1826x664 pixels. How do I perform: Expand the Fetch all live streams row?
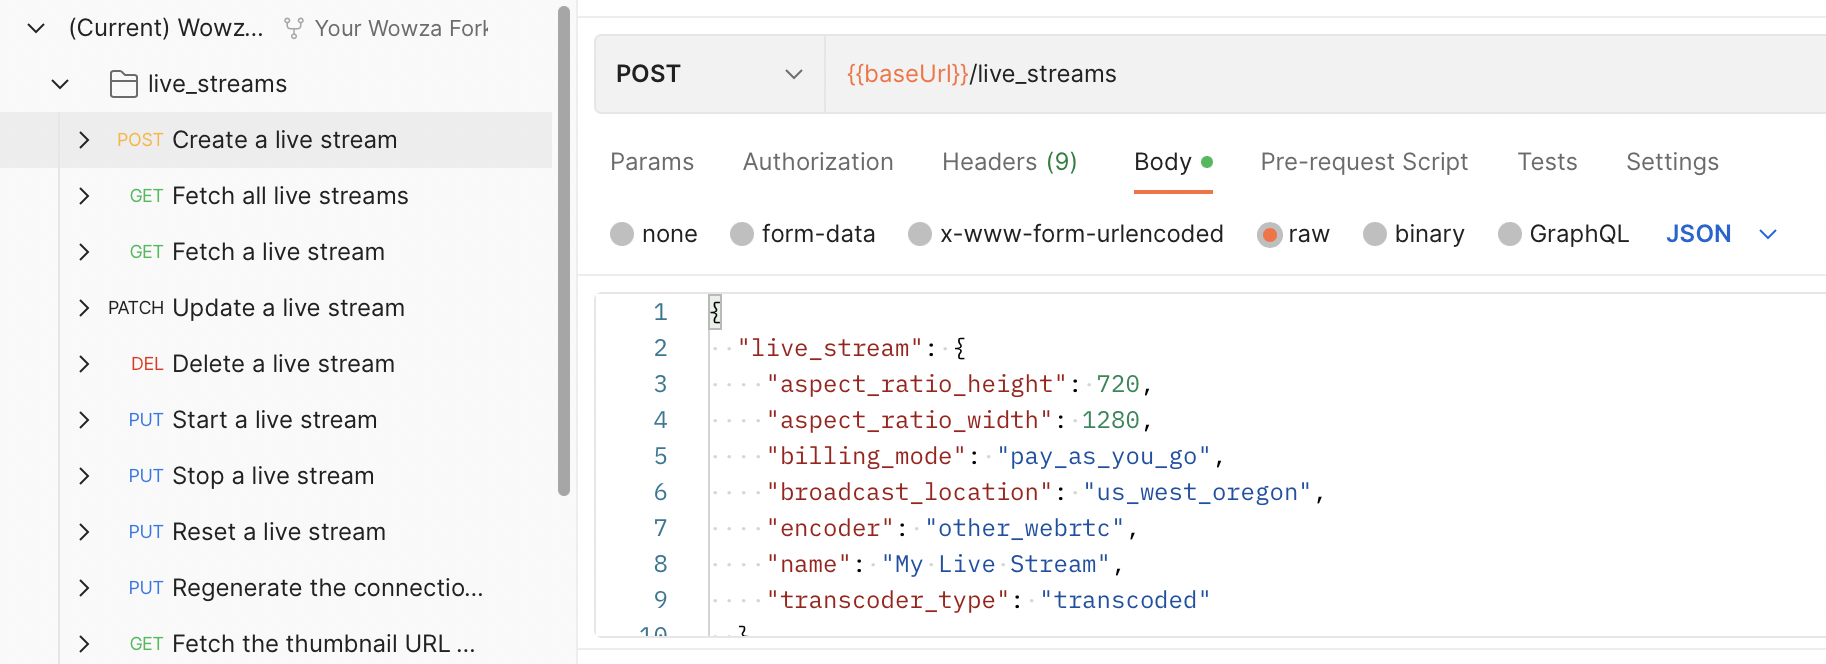tap(84, 196)
